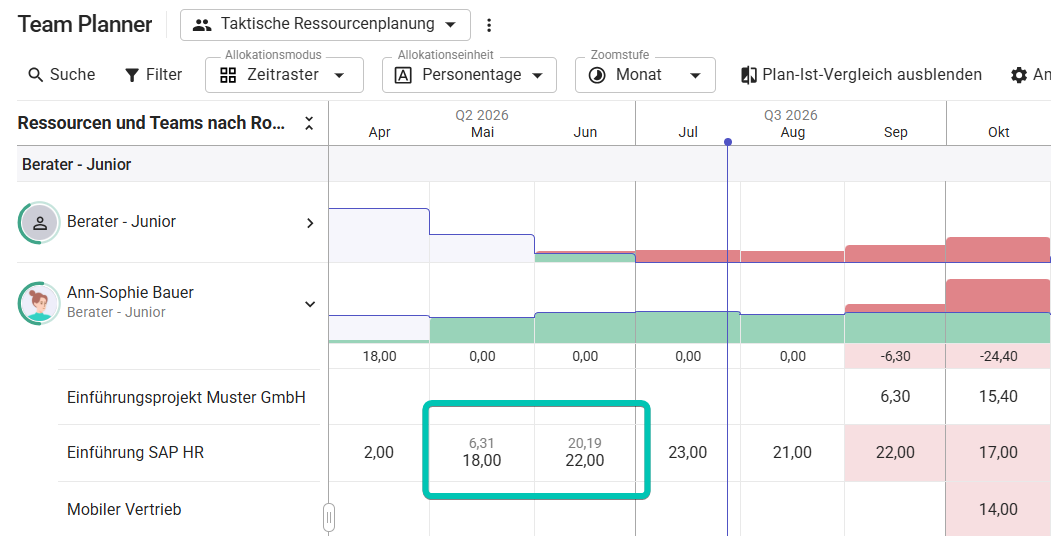This screenshot has height=536, width=1051.
Task: Open the Filter funnel option
Action: pos(153,74)
